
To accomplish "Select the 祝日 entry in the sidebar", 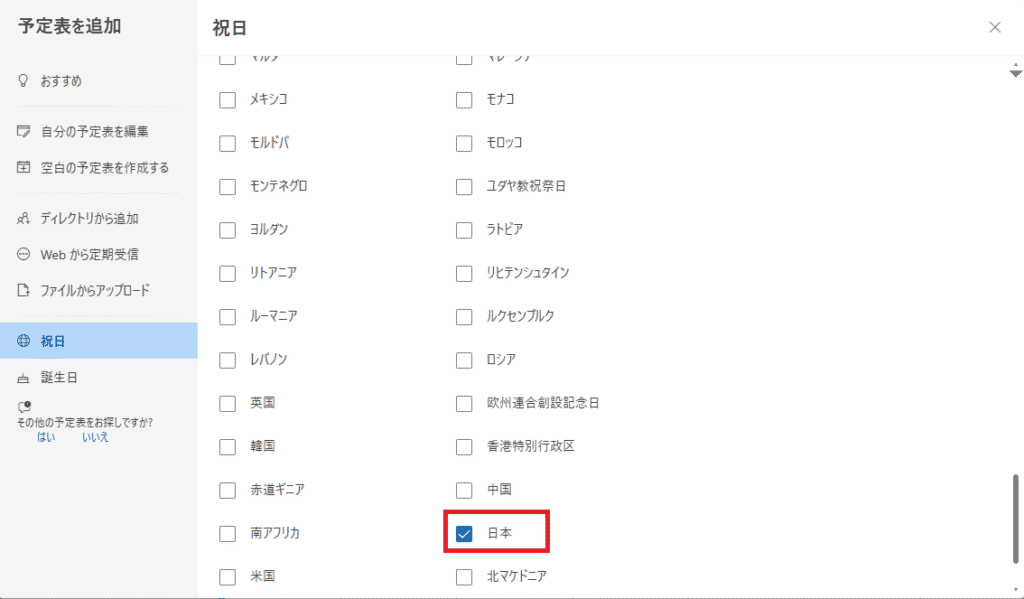I will (58, 340).
